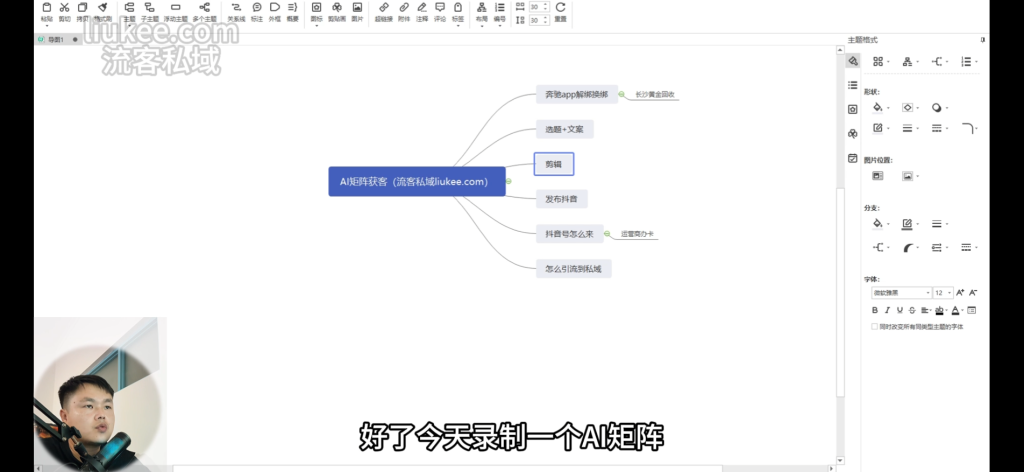Add a relationship line (关系线)
This screenshot has height=472, width=1024.
(236, 8)
